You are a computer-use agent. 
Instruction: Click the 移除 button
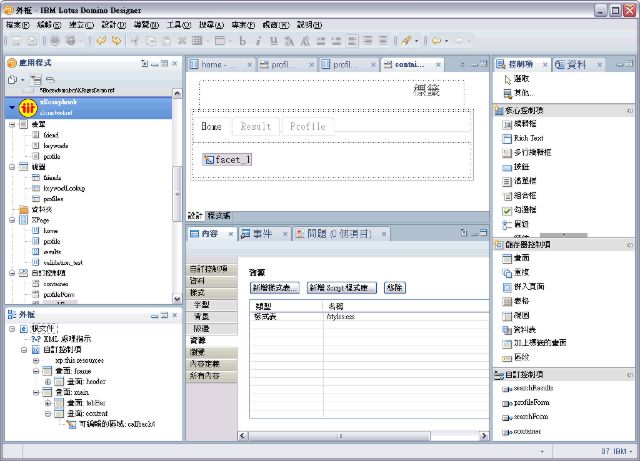(394, 287)
